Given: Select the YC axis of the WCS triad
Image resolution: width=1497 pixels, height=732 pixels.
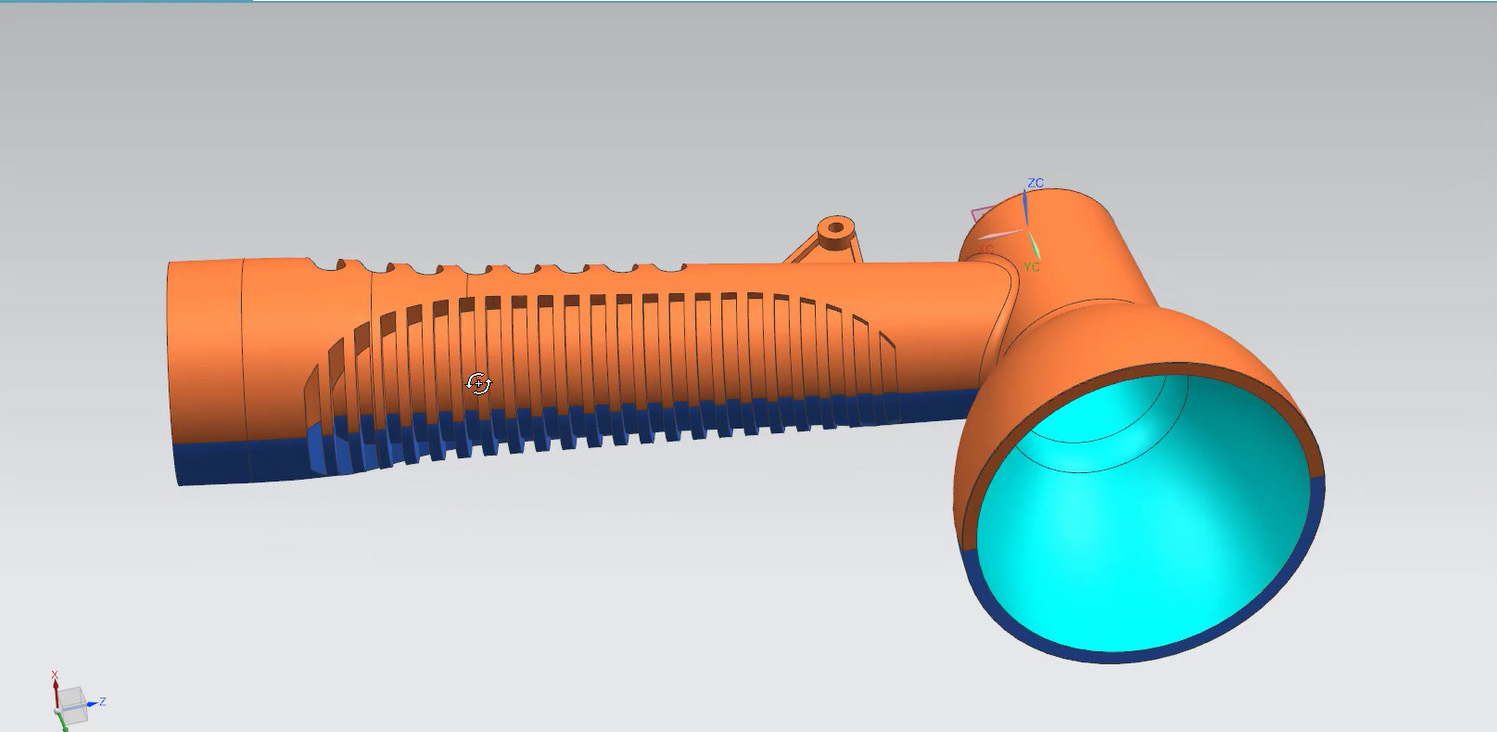Looking at the screenshot, I should click(1036, 247).
